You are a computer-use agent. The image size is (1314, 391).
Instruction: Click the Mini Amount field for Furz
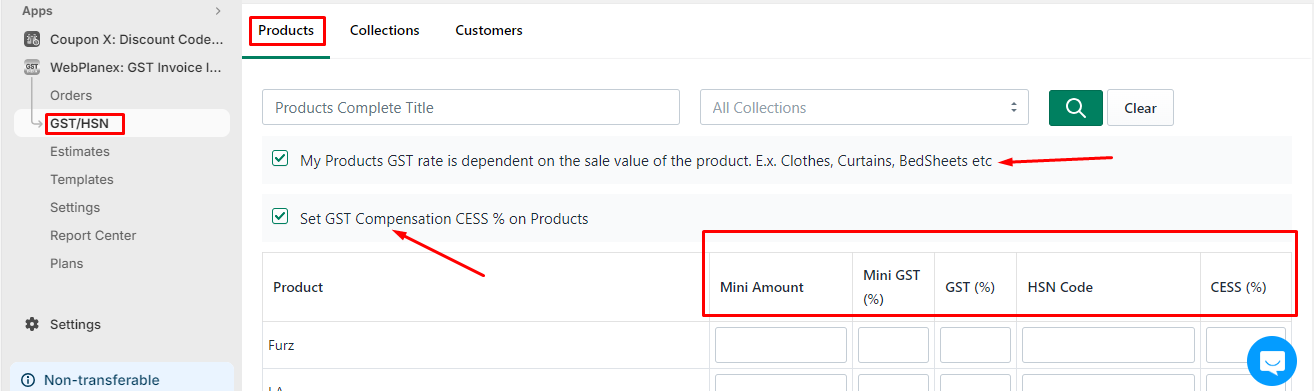pos(781,345)
